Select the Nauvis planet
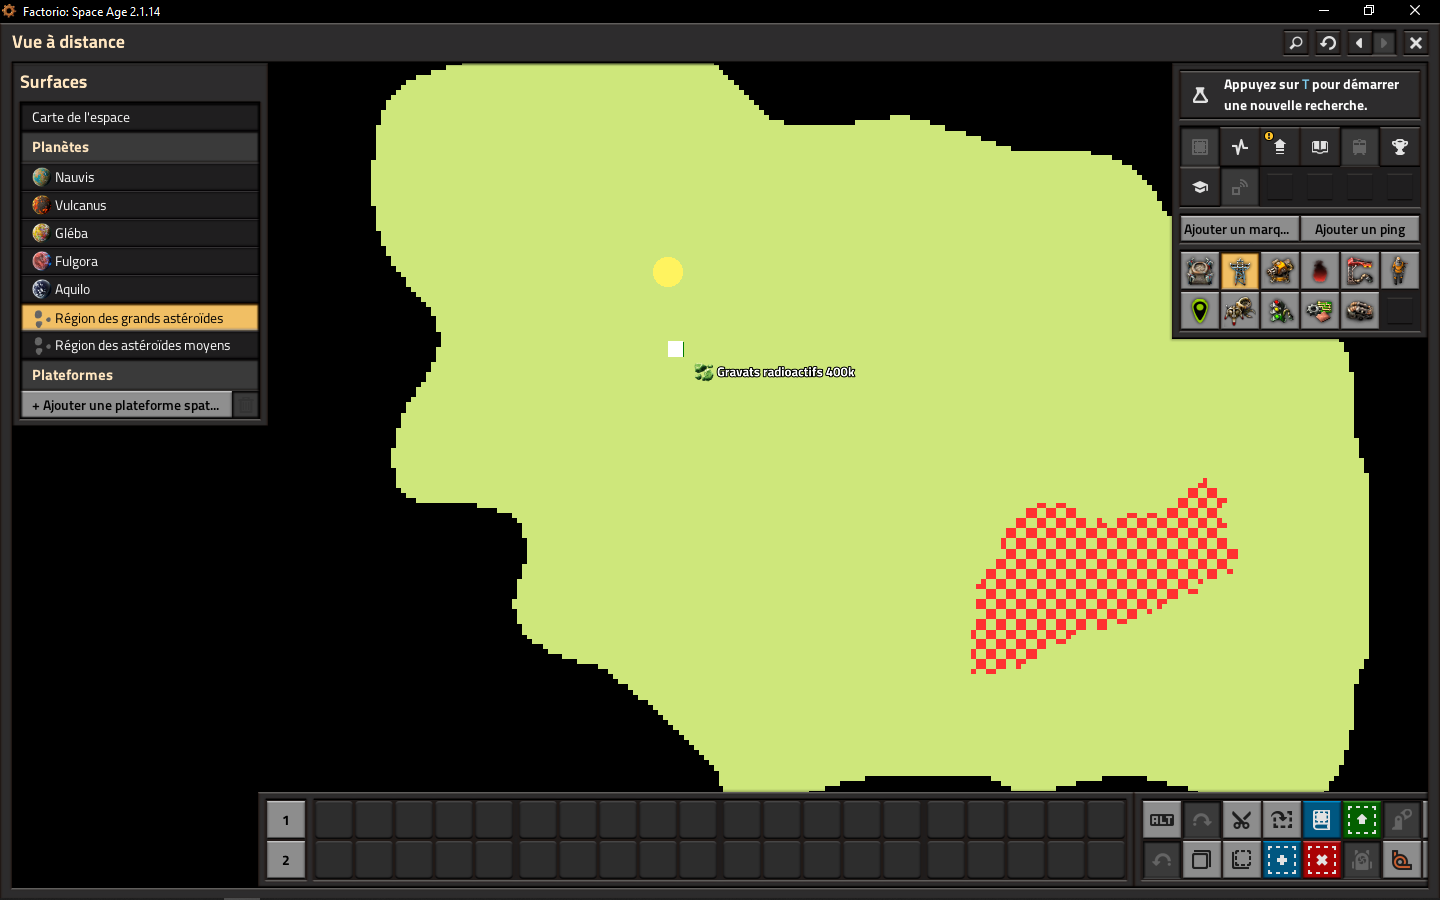1440x900 pixels. click(x=140, y=177)
